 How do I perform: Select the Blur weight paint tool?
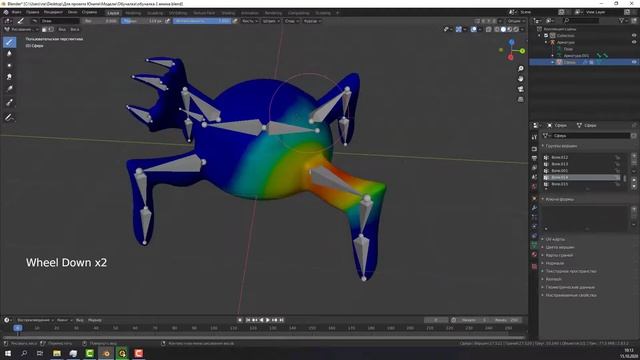(x=9, y=53)
